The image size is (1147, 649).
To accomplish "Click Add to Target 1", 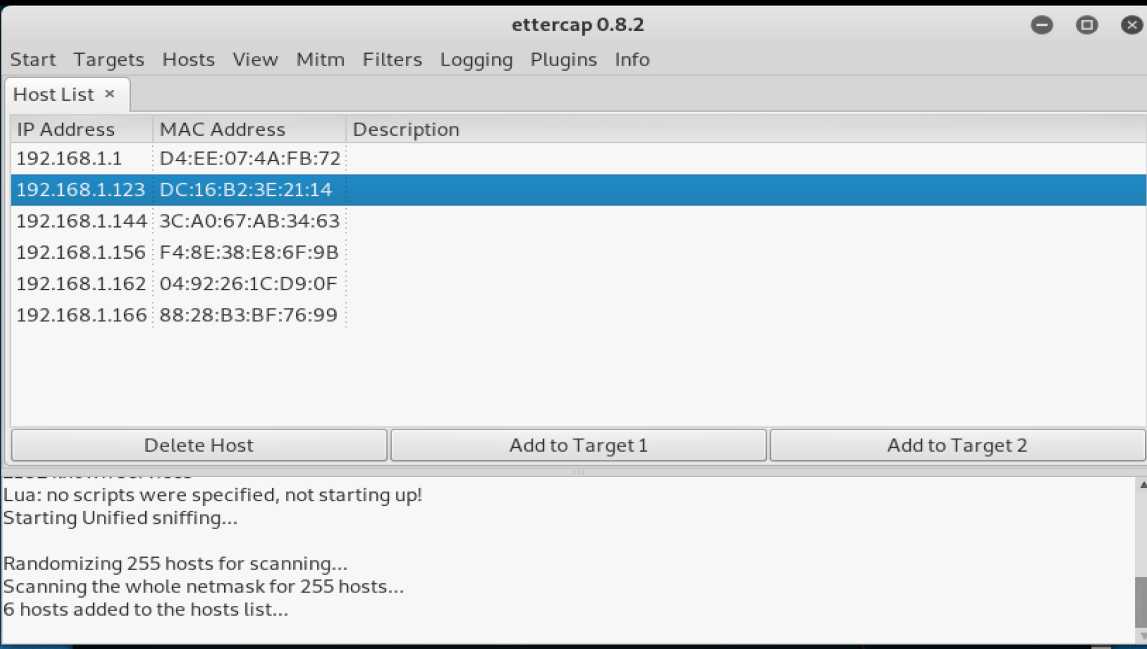I will click(579, 445).
